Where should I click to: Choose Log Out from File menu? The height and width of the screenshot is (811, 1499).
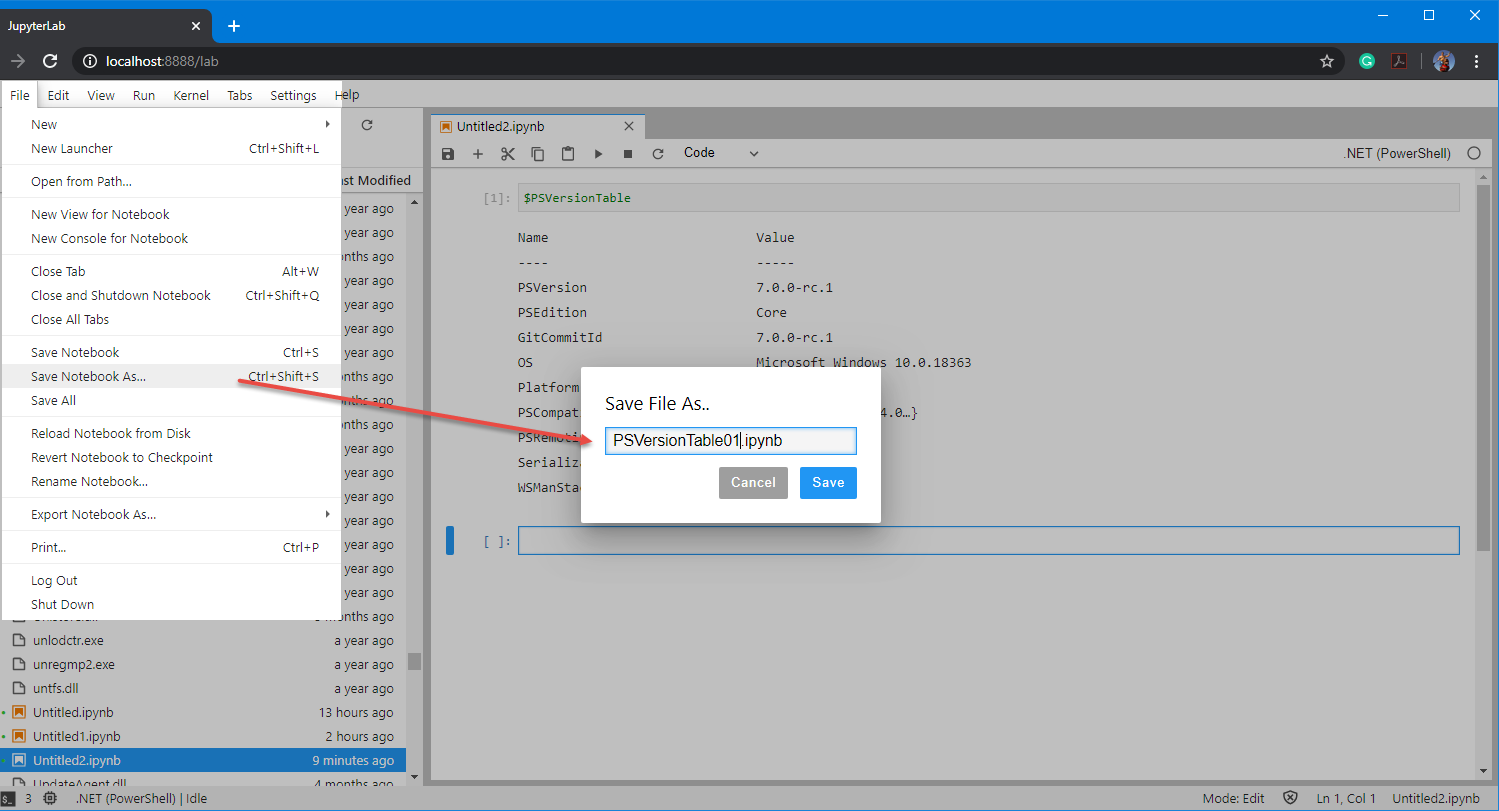(x=172, y=581)
